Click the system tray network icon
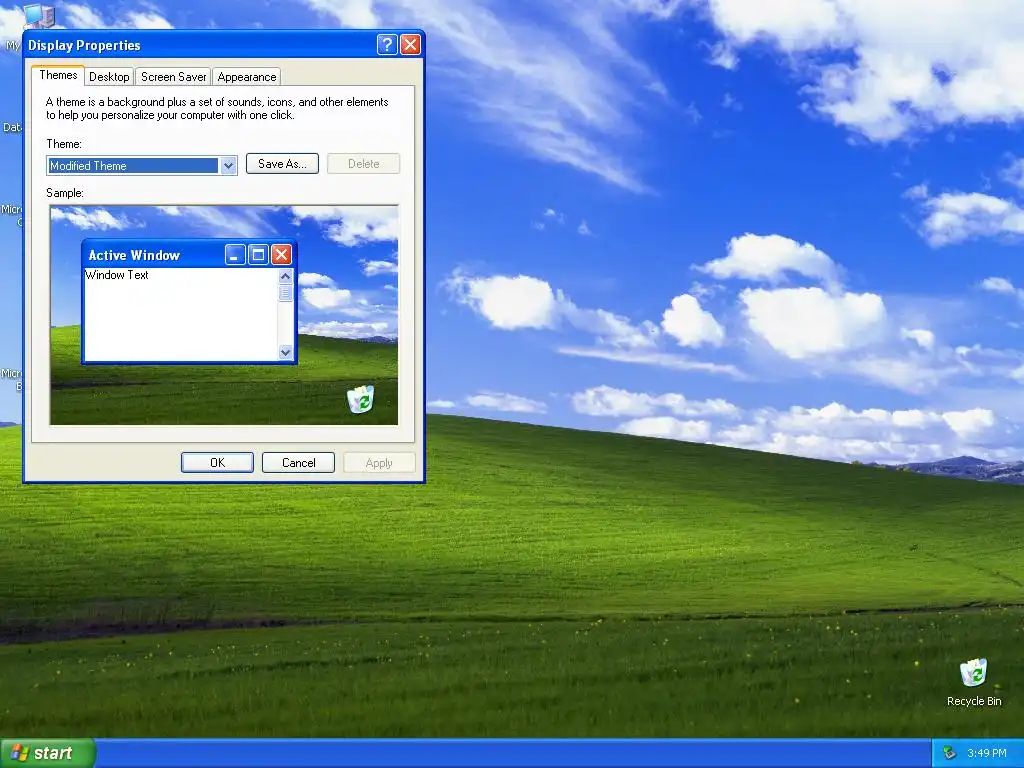This screenshot has height=768, width=1024. pyautogui.click(x=949, y=753)
